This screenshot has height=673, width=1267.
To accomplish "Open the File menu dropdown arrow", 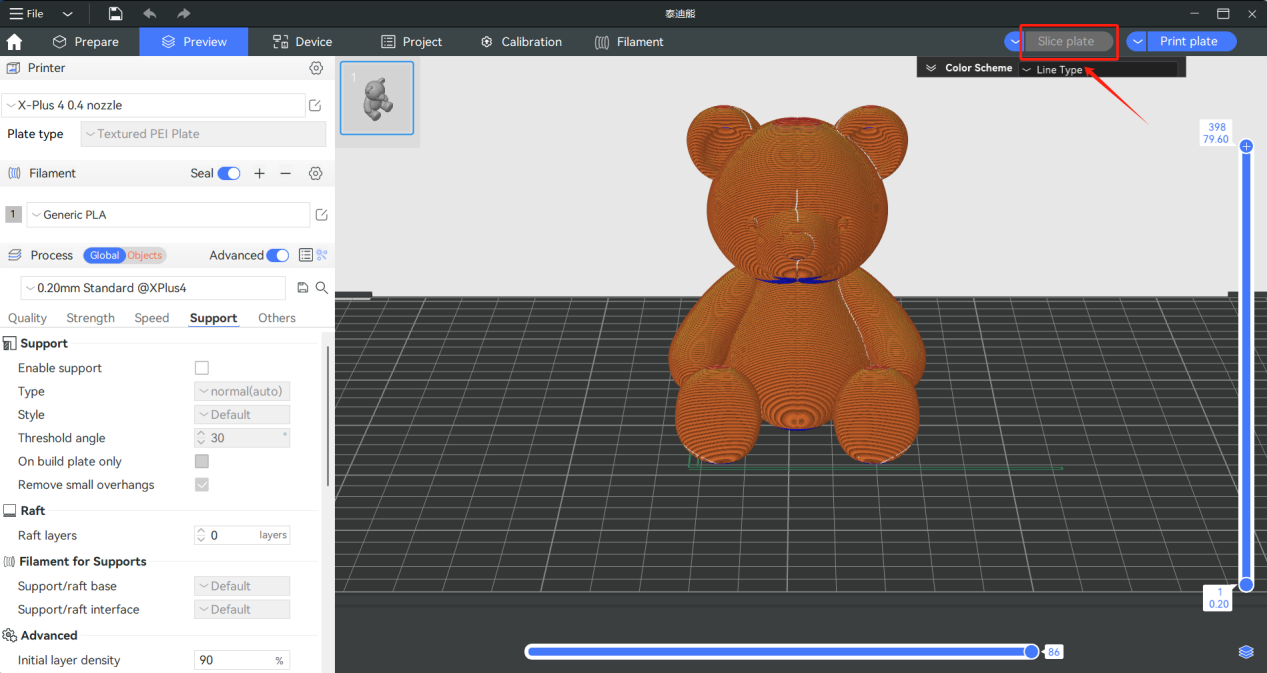I will (67, 14).
